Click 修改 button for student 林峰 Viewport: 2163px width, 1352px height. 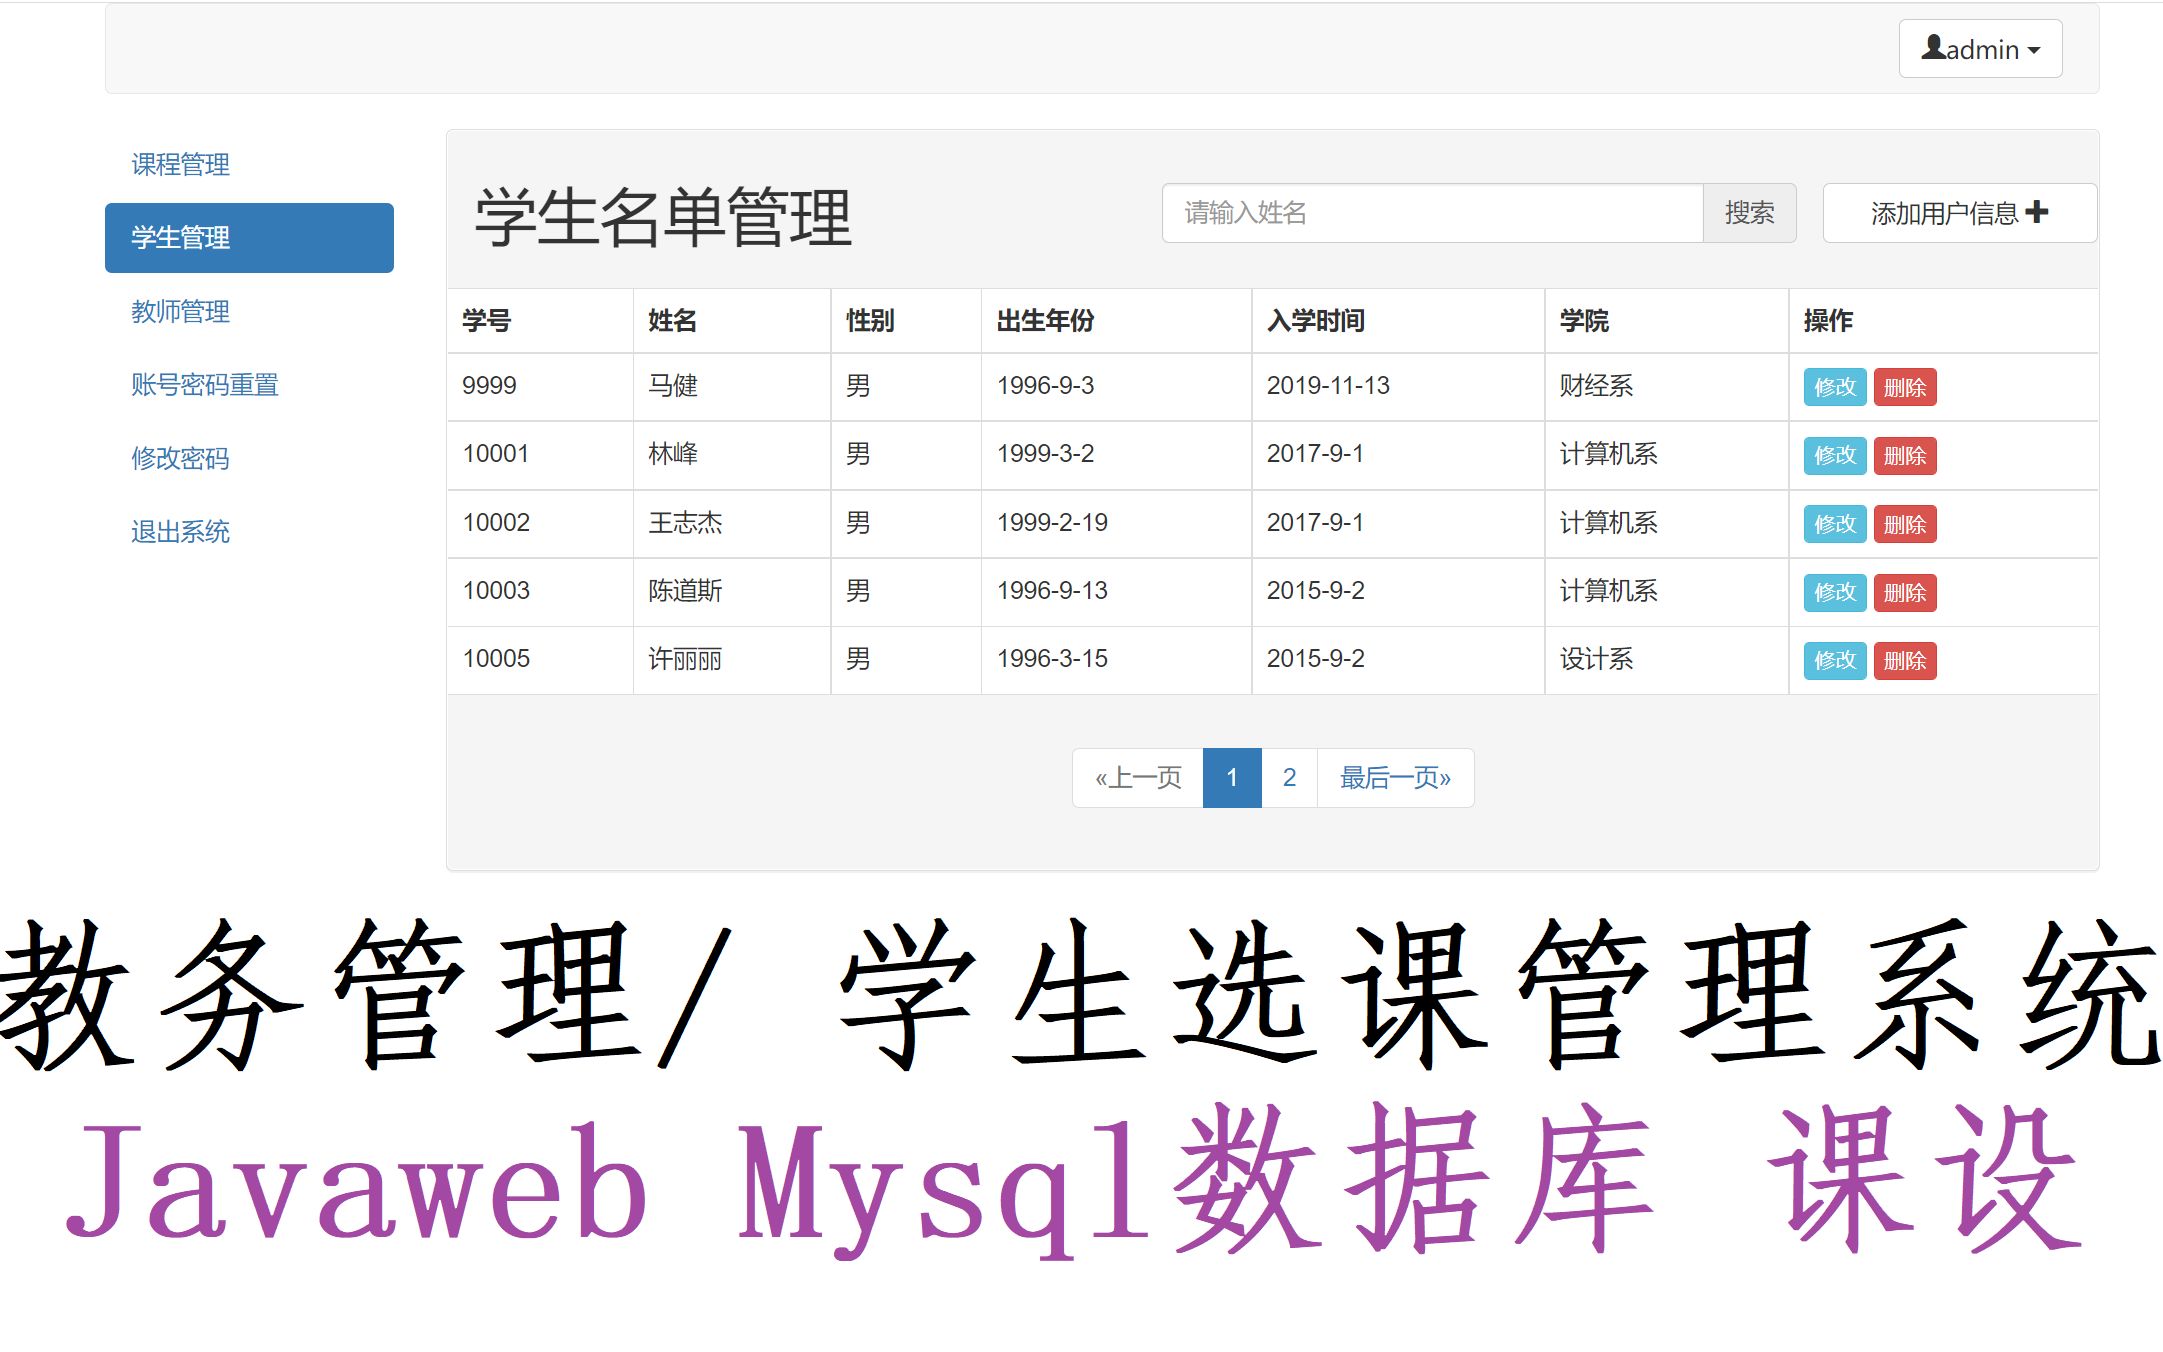point(1833,455)
